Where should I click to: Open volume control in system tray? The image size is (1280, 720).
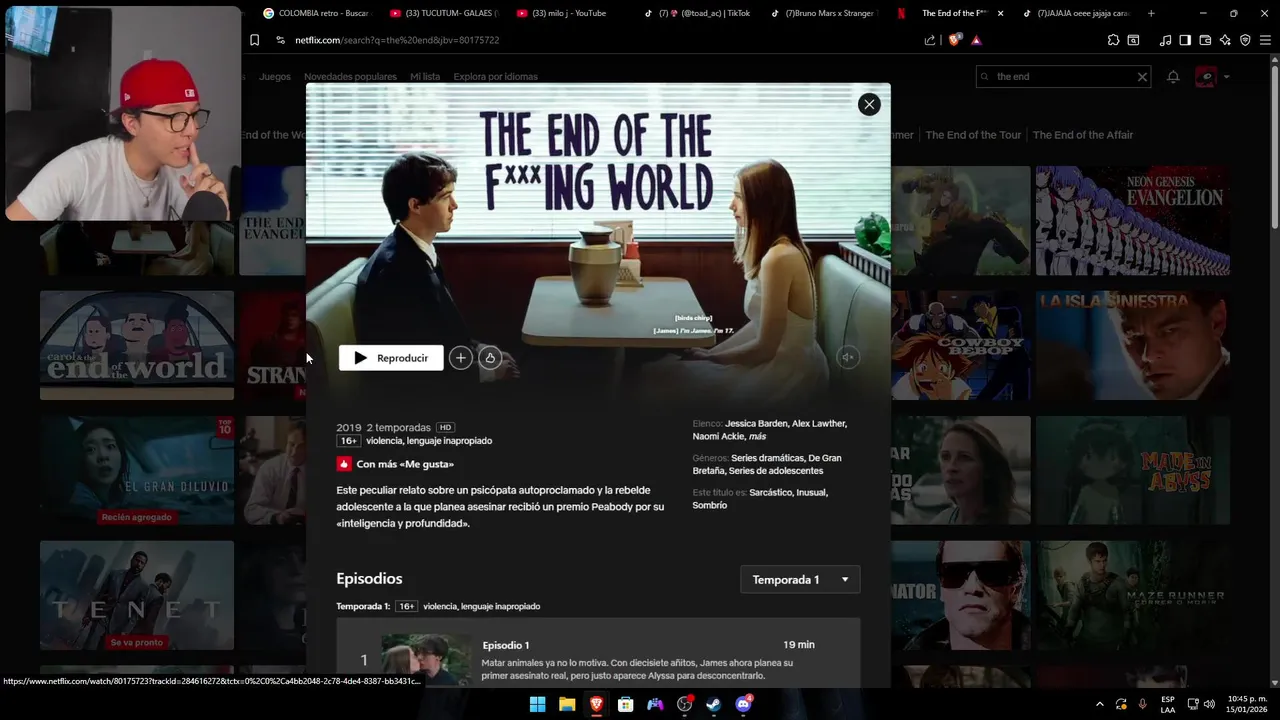(1209, 704)
